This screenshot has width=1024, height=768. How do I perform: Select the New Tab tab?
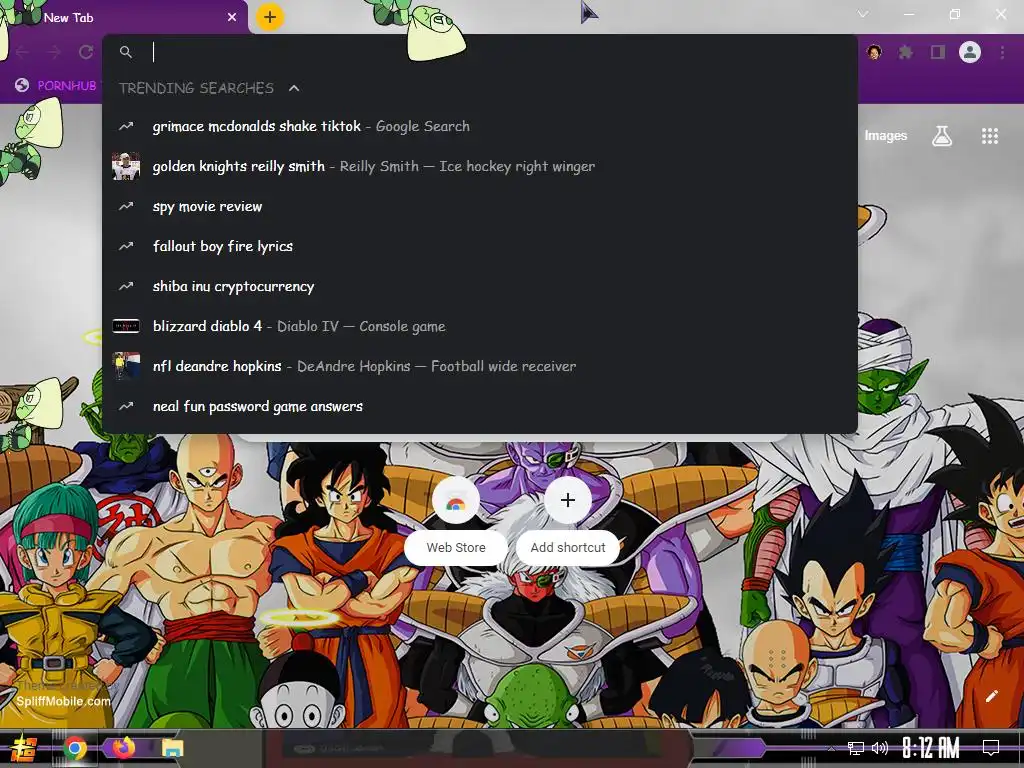pos(124,18)
